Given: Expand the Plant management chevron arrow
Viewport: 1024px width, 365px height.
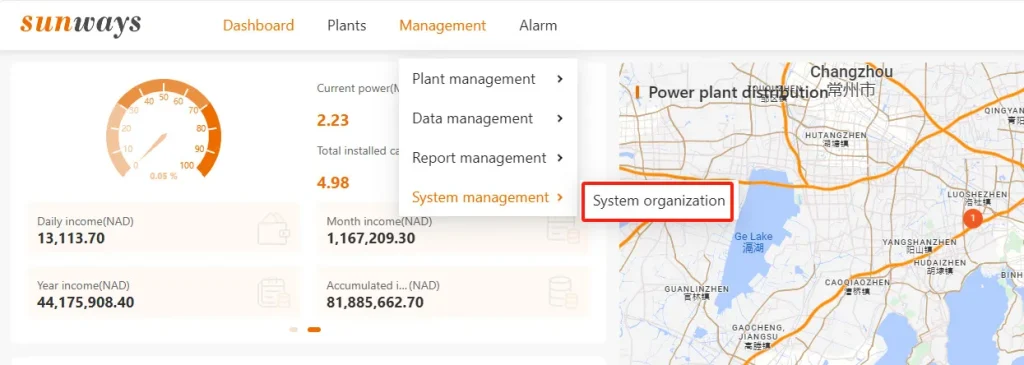Looking at the screenshot, I should 560,79.
